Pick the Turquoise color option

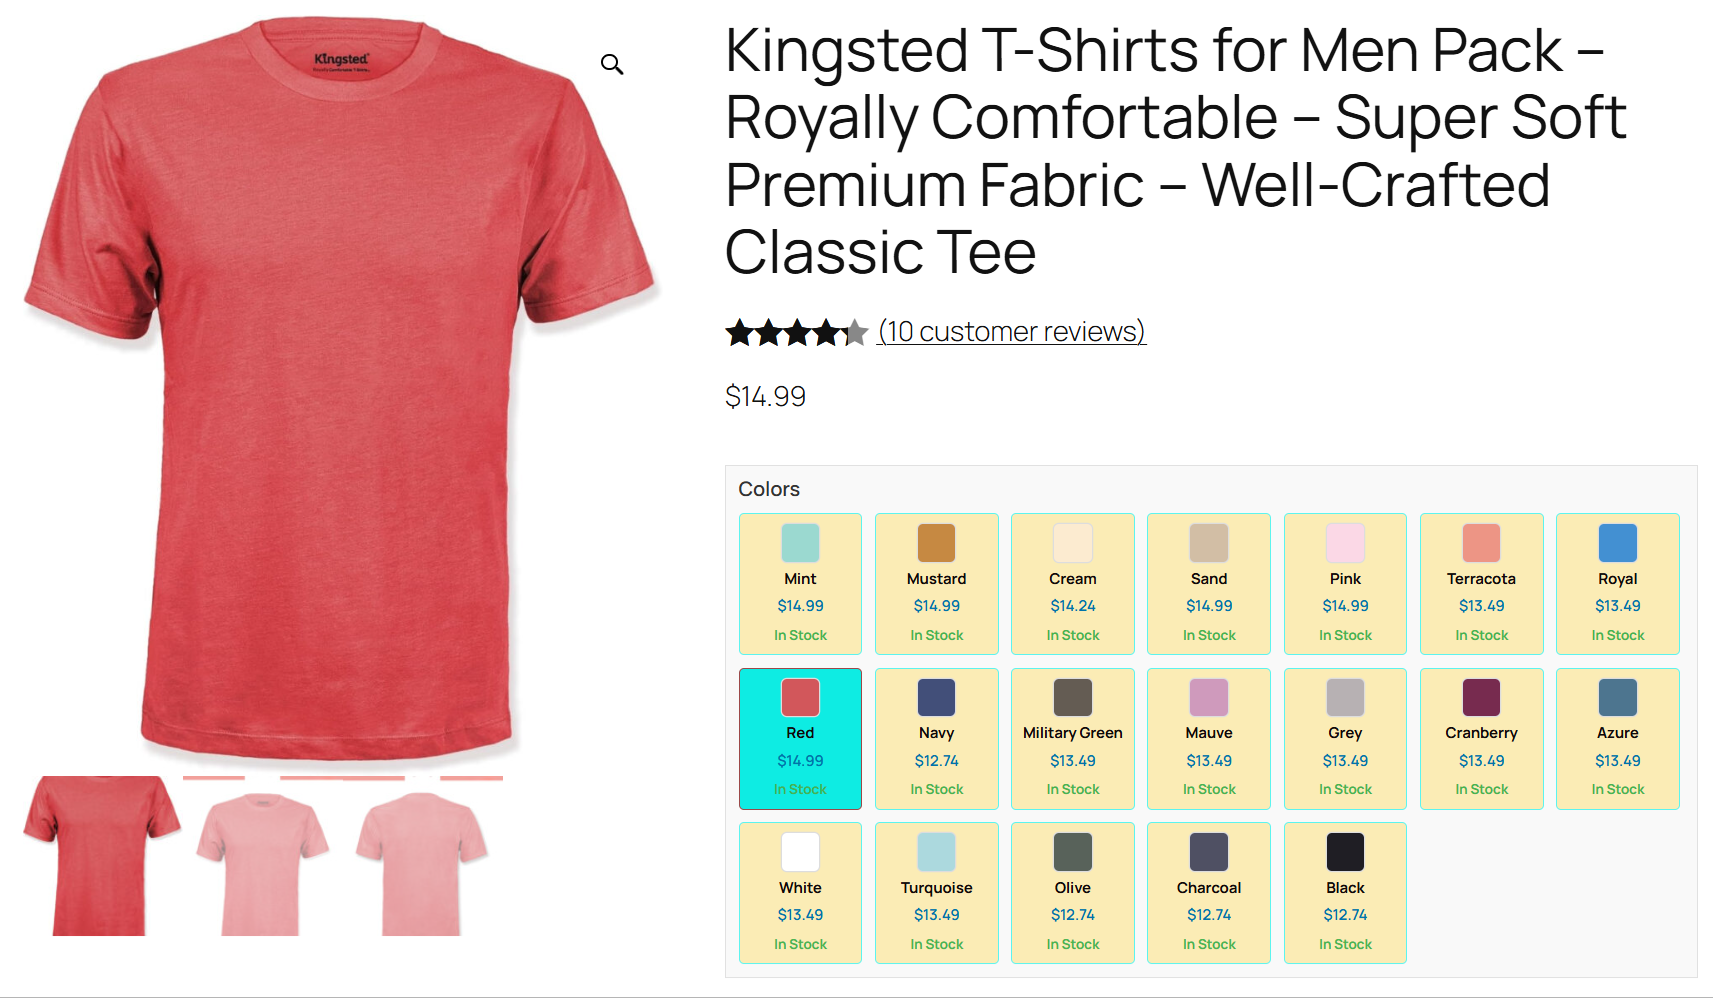tap(936, 892)
